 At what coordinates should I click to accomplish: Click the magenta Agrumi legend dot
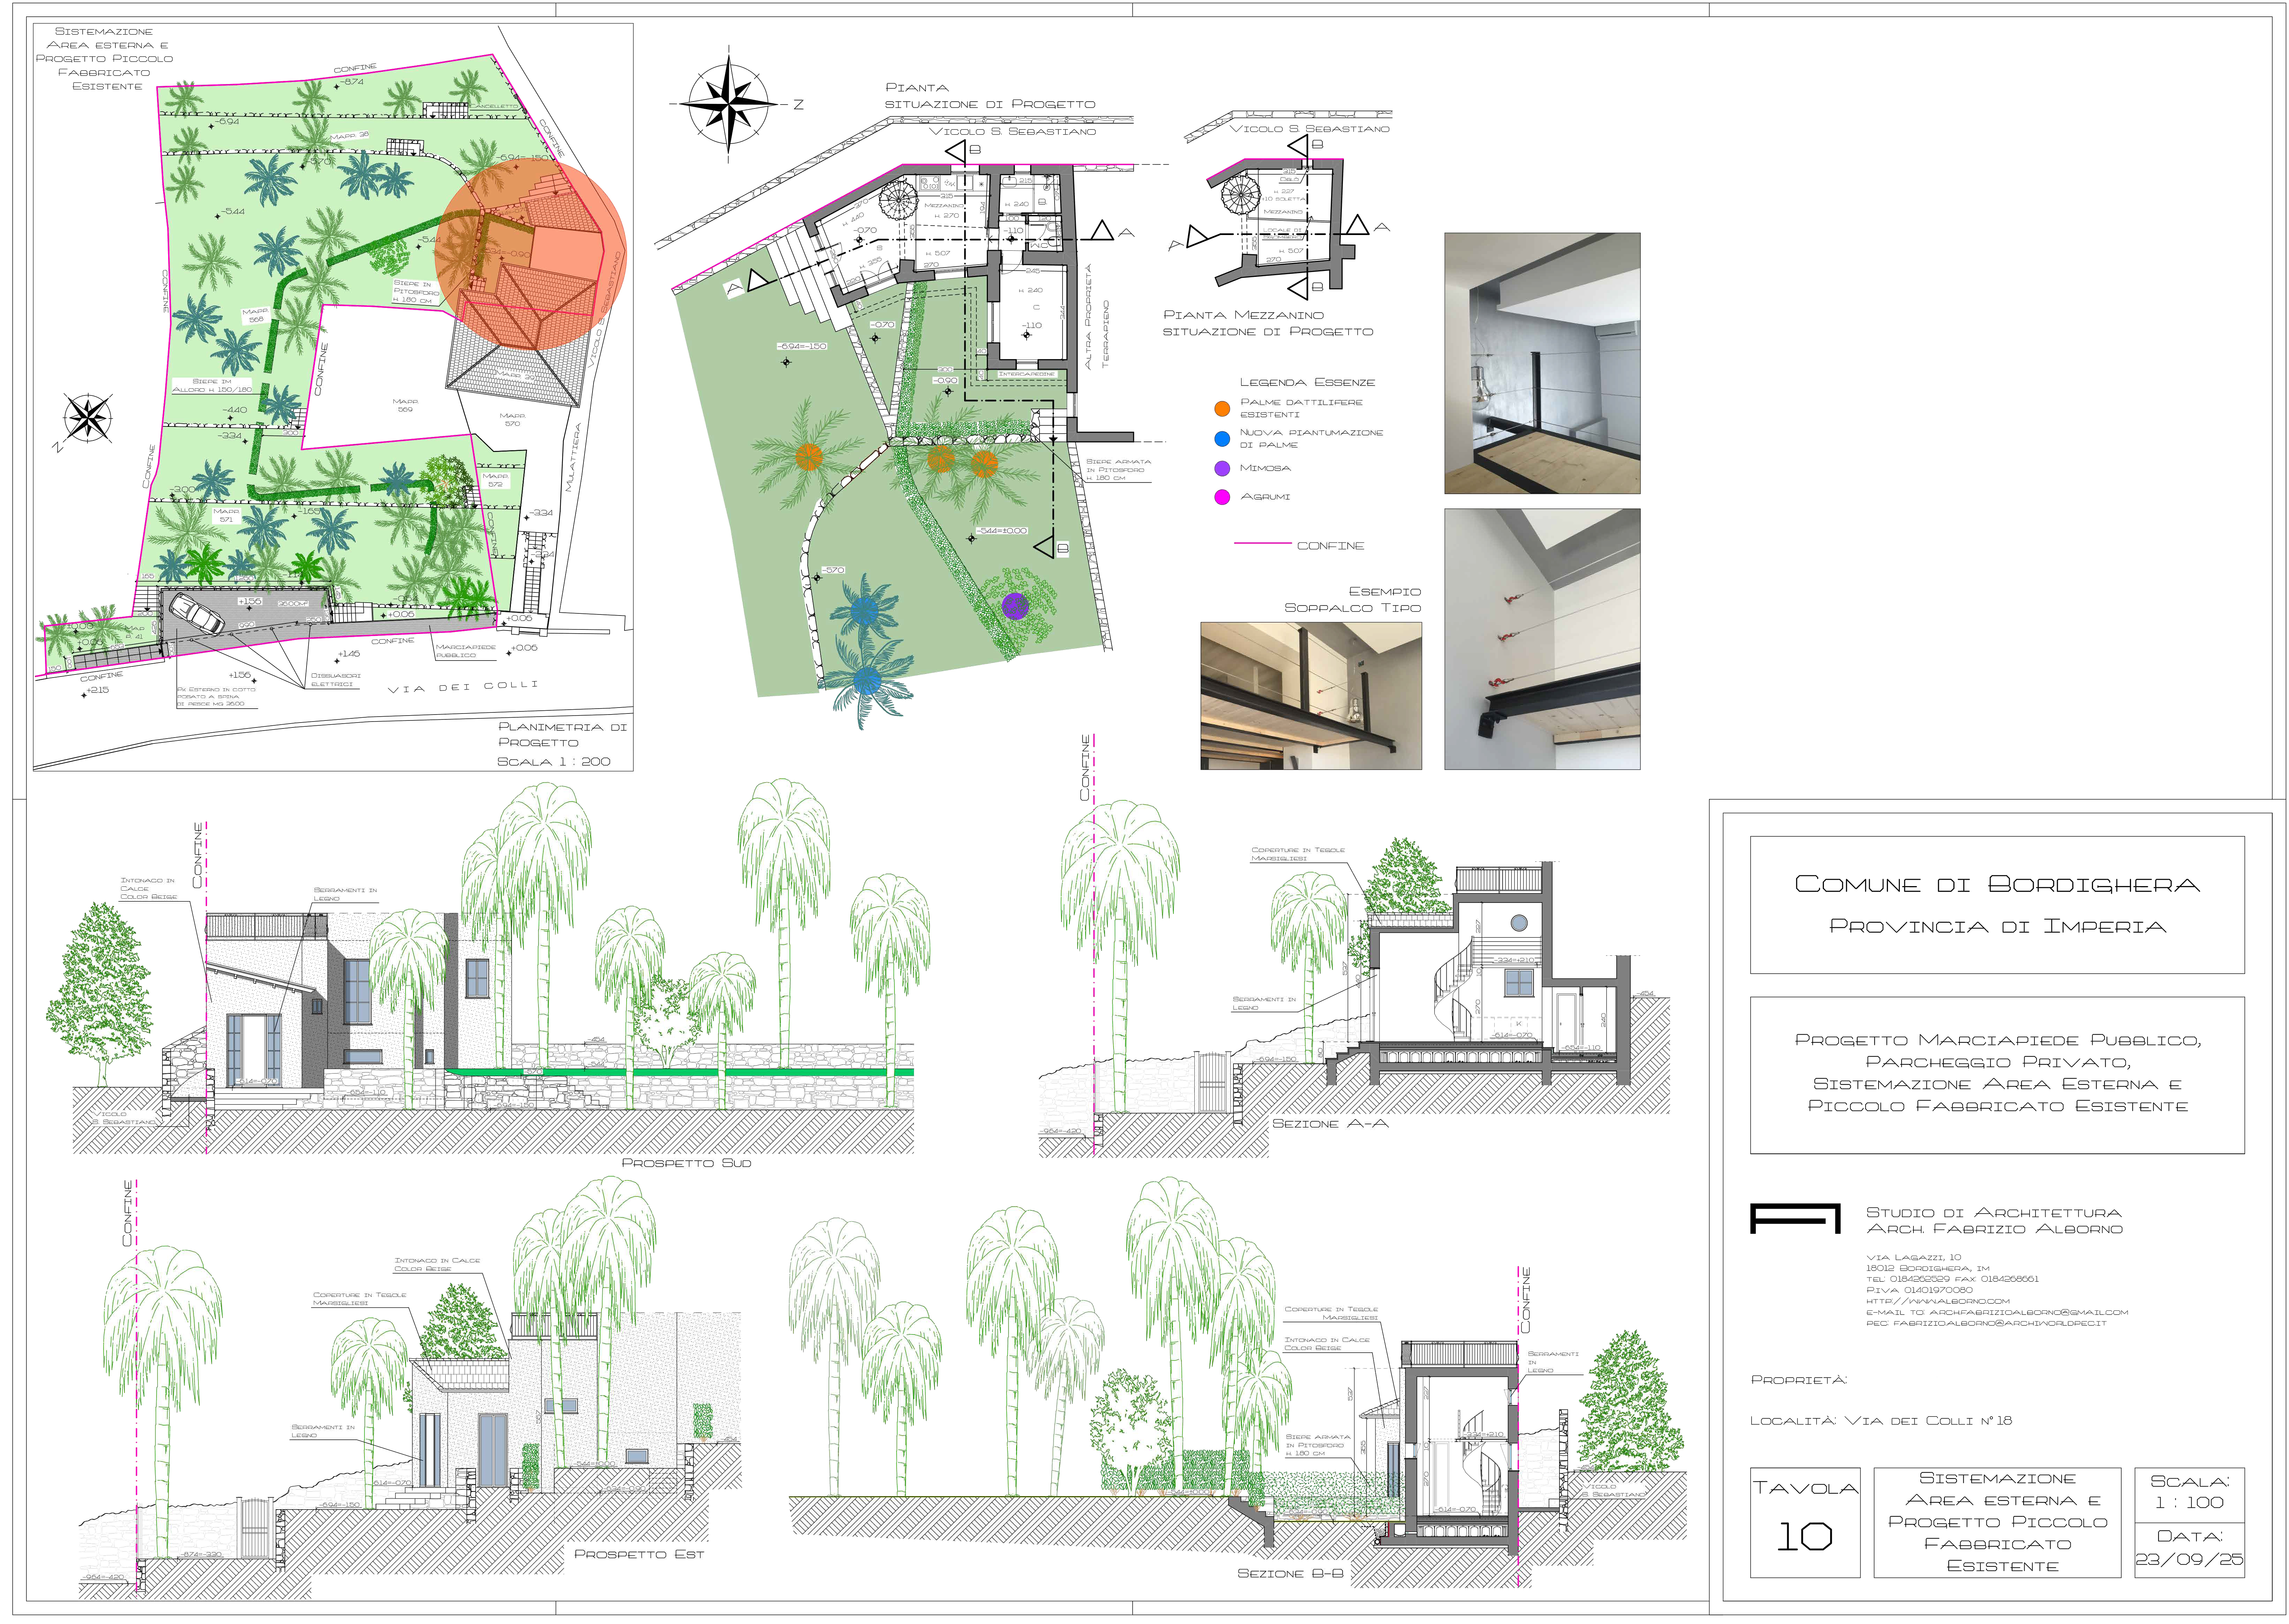coord(1222,497)
